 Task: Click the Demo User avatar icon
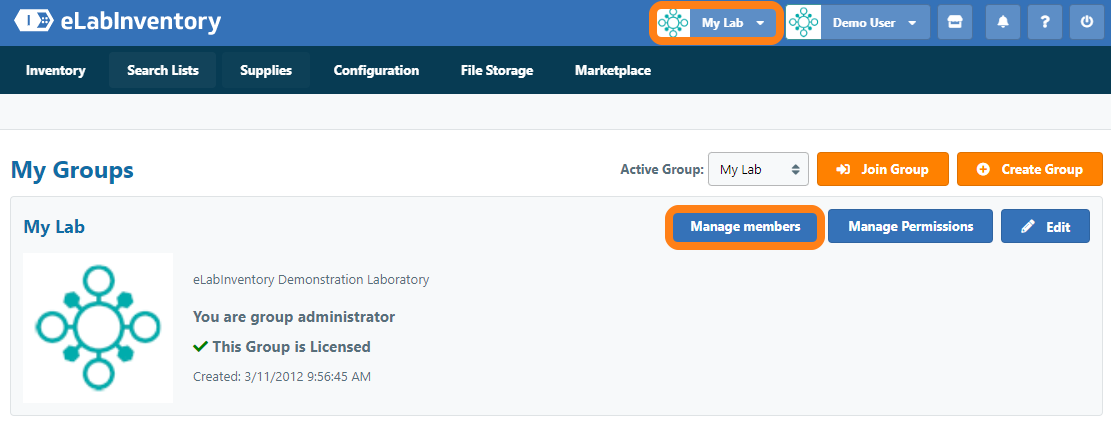coord(804,22)
